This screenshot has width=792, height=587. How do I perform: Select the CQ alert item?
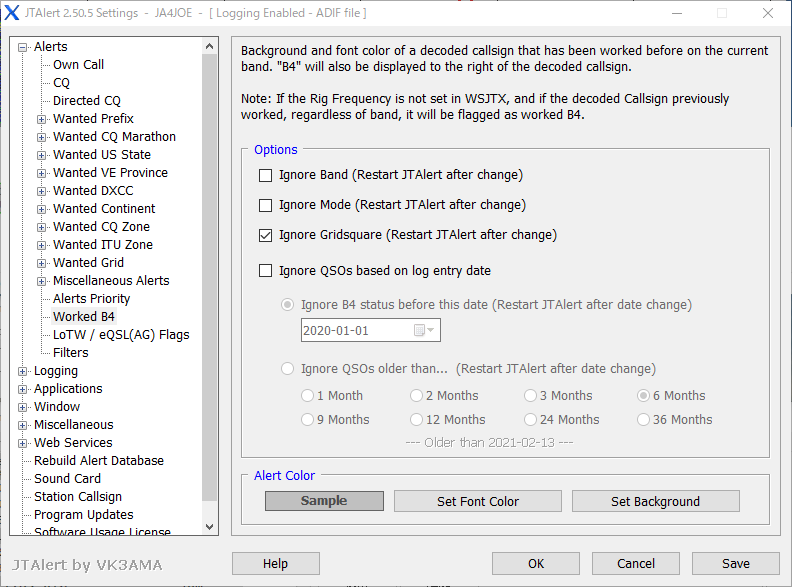pos(61,83)
